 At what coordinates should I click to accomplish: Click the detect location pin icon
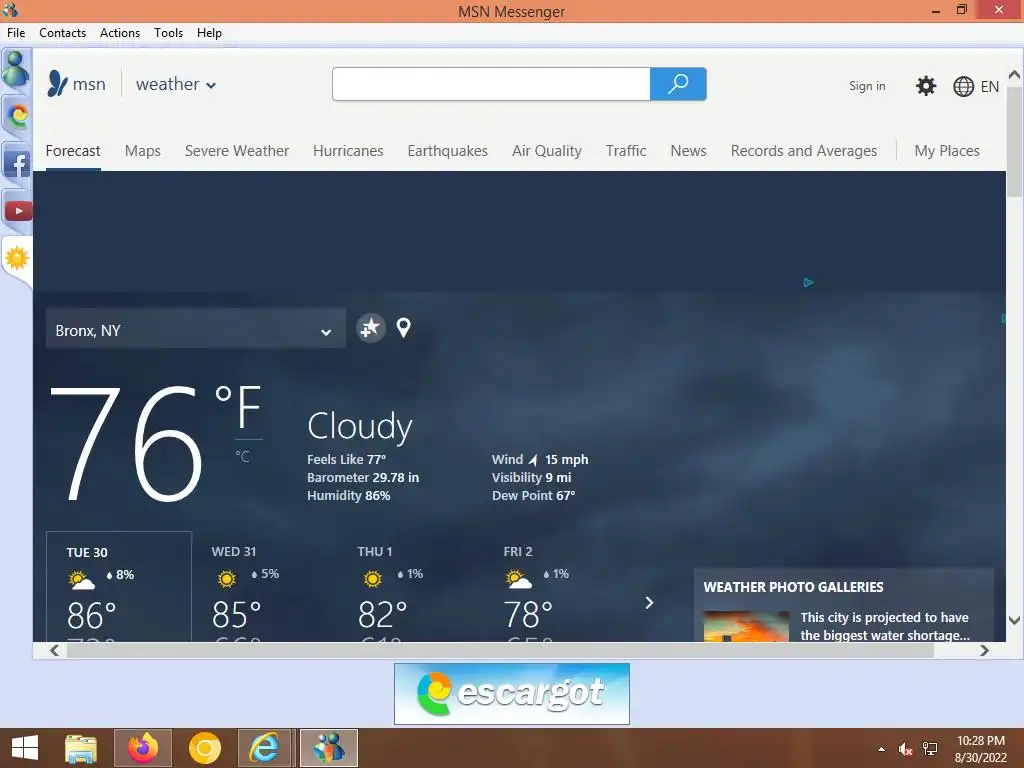tap(404, 328)
